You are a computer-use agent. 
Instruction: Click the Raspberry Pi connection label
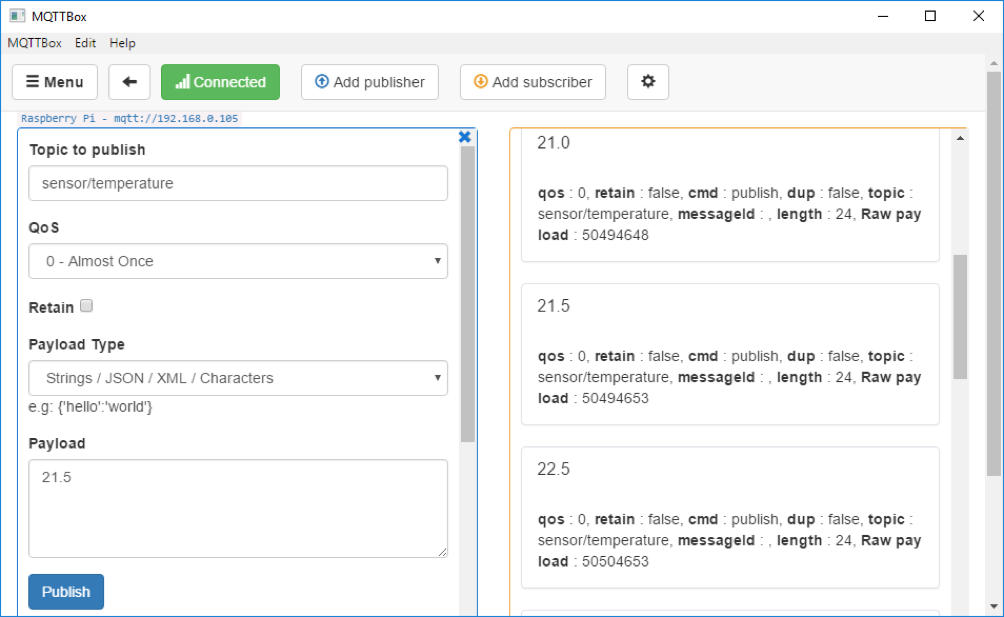click(130, 118)
